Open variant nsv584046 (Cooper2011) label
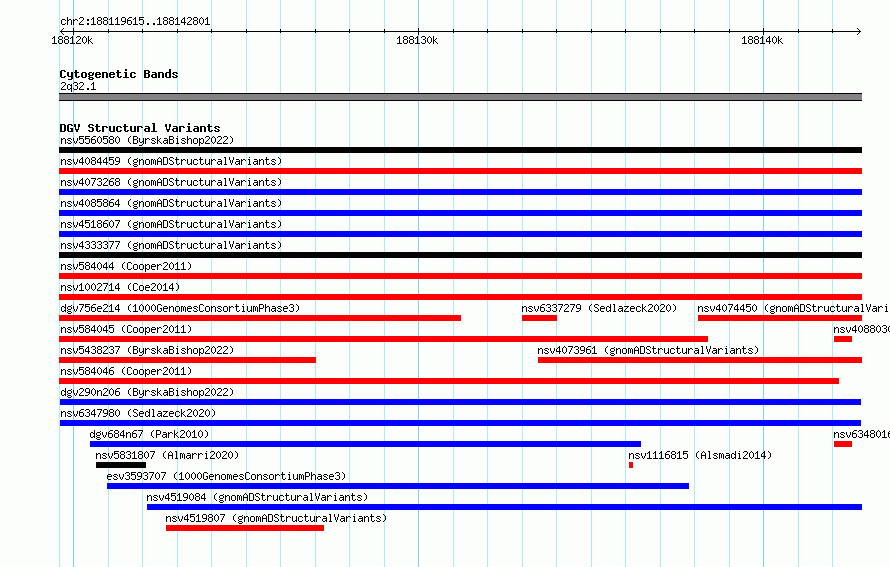This screenshot has width=890, height=567. click(x=126, y=371)
